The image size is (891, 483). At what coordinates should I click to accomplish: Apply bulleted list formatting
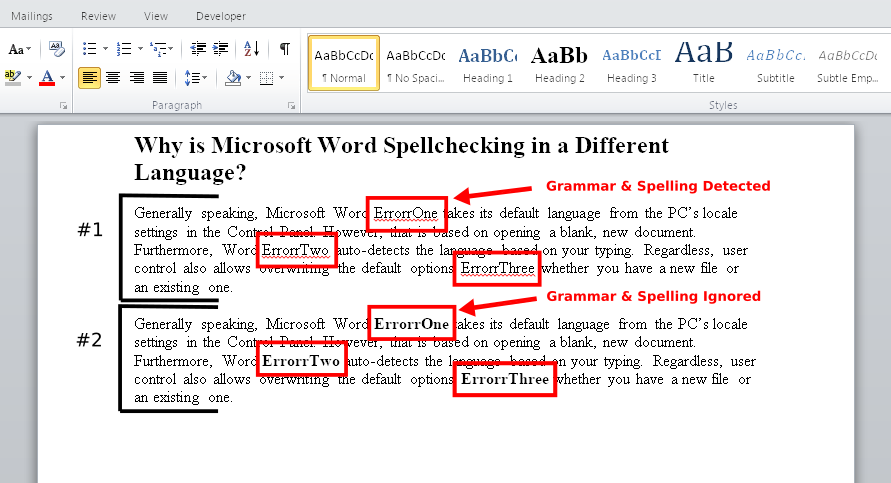(90, 49)
